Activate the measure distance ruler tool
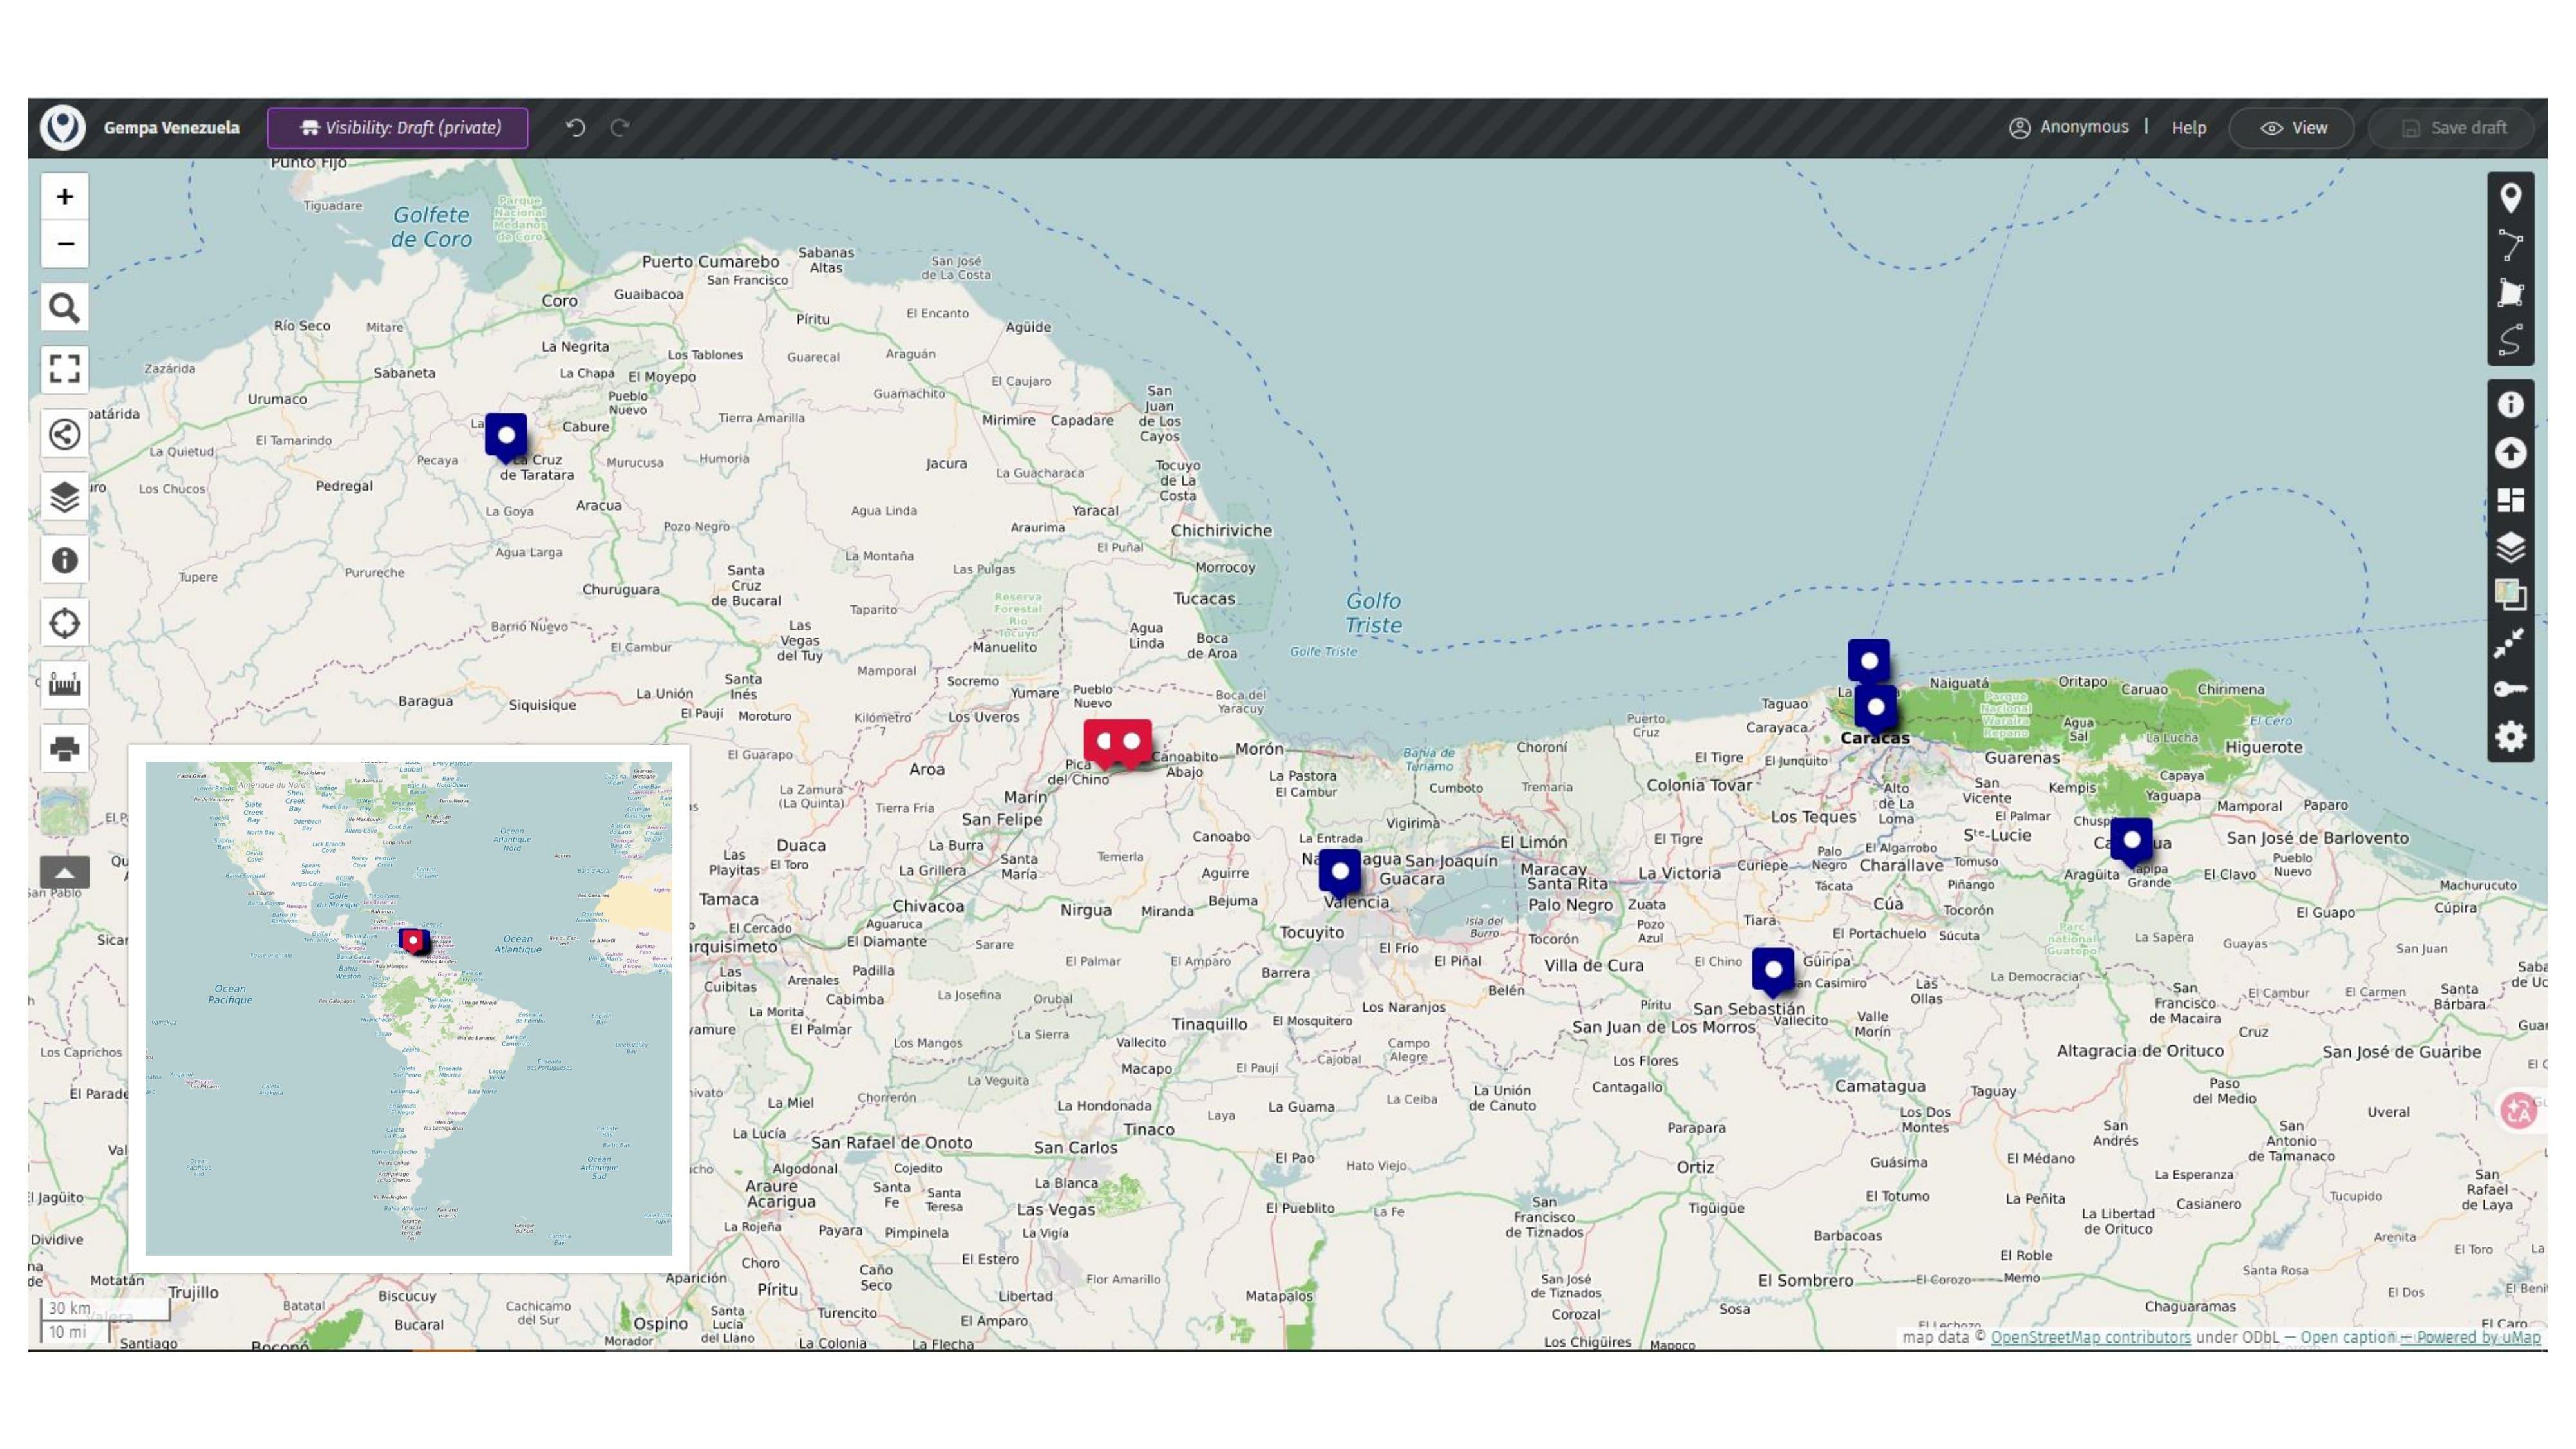 tap(64, 685)
